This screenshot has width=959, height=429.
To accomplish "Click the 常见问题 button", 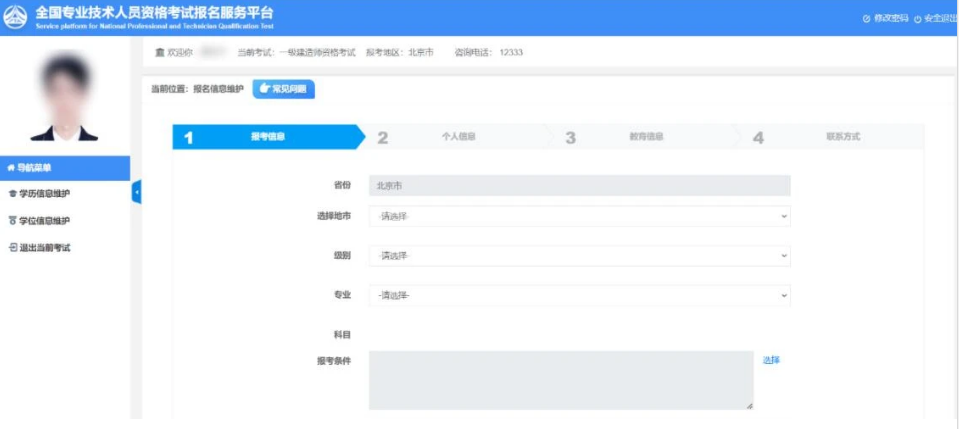I will tap(284, 89).
